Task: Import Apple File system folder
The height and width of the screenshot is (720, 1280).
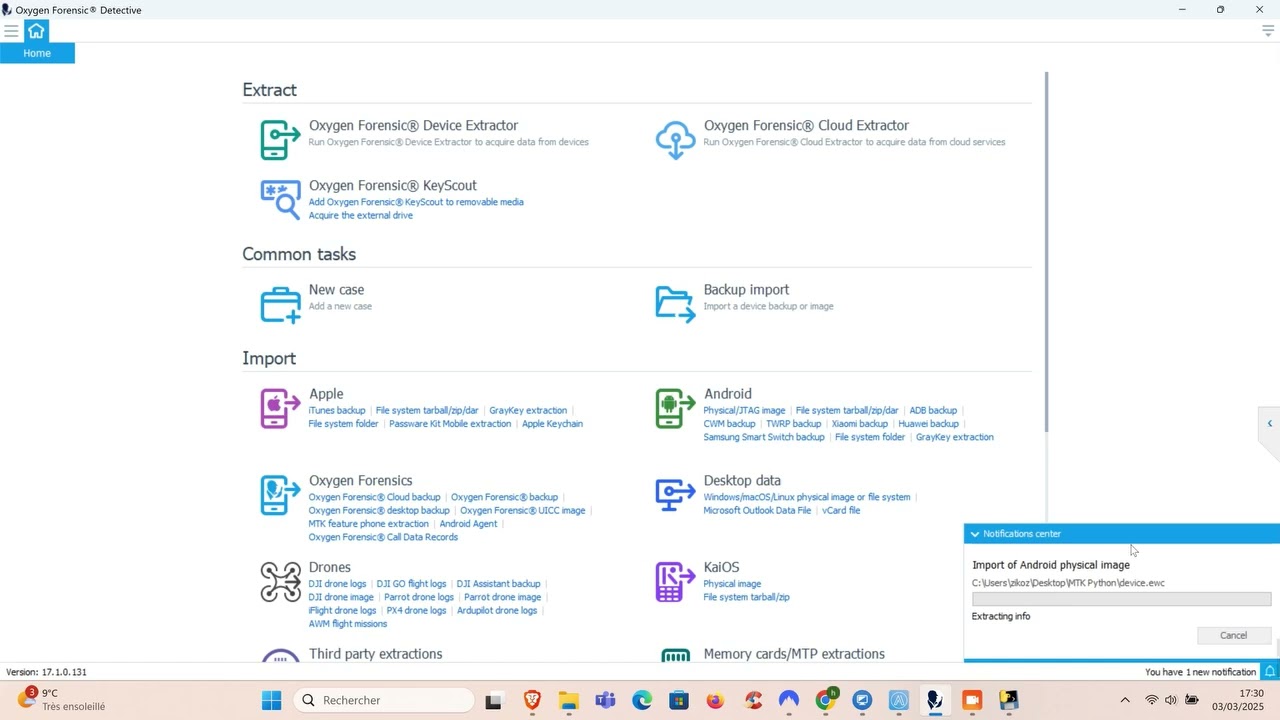Action: pos(344,424)
